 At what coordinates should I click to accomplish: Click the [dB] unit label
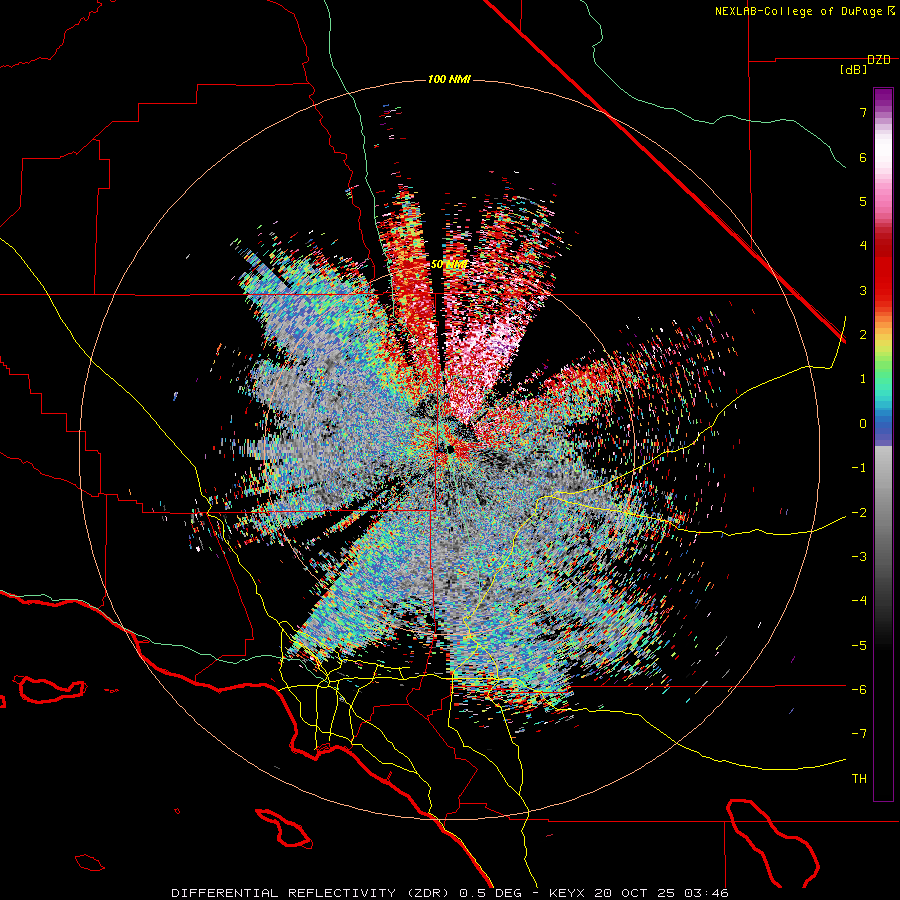(854, 69)
